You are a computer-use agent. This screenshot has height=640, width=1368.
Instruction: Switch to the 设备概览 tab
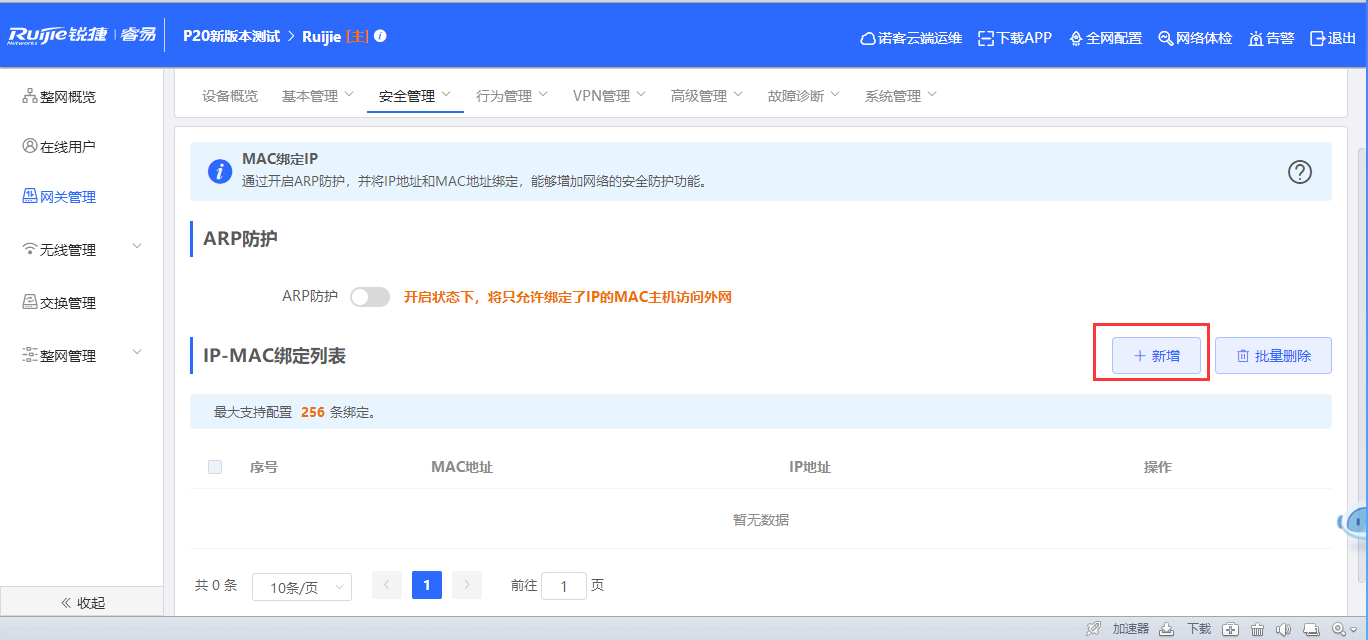230,96
